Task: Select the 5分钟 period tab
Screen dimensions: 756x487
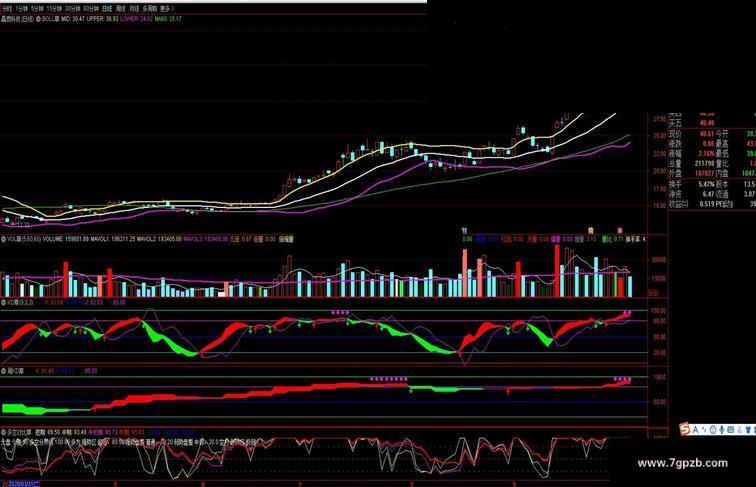Action: [x=37, y=9]
